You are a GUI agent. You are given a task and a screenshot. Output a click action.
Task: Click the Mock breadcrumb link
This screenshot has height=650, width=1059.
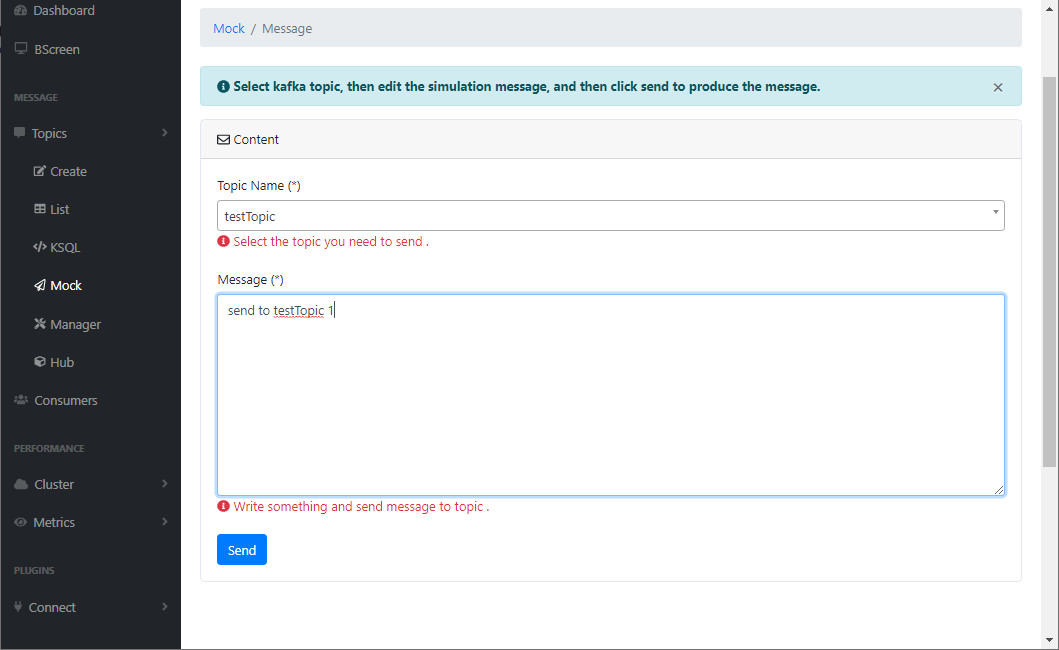(229, 28)
